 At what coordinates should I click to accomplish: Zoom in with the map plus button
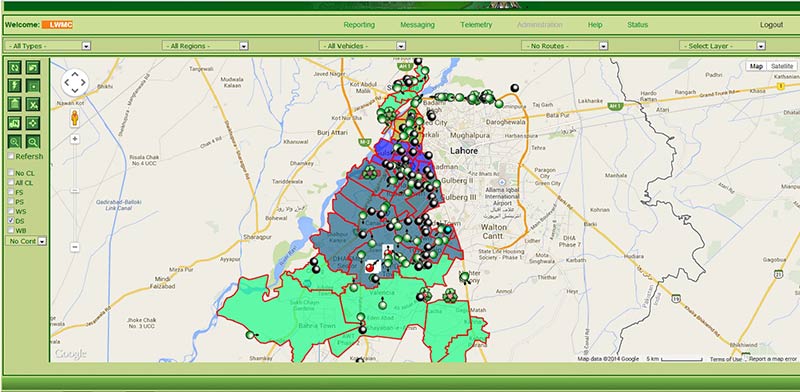pyautogui.click(x=75, y=139)
